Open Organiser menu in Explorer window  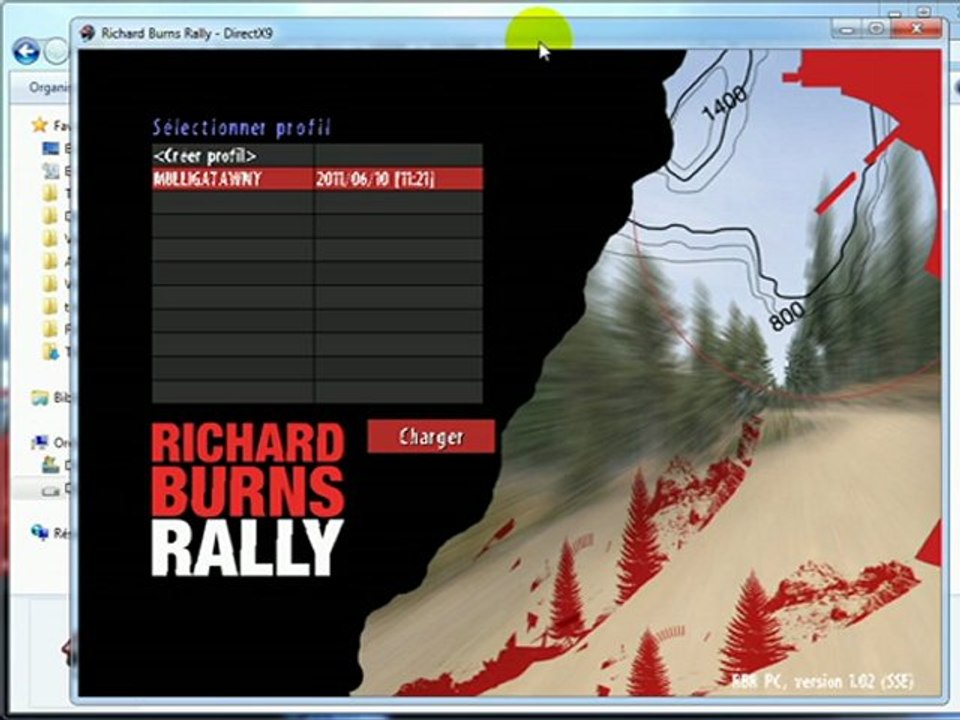[x=49, y=88]
